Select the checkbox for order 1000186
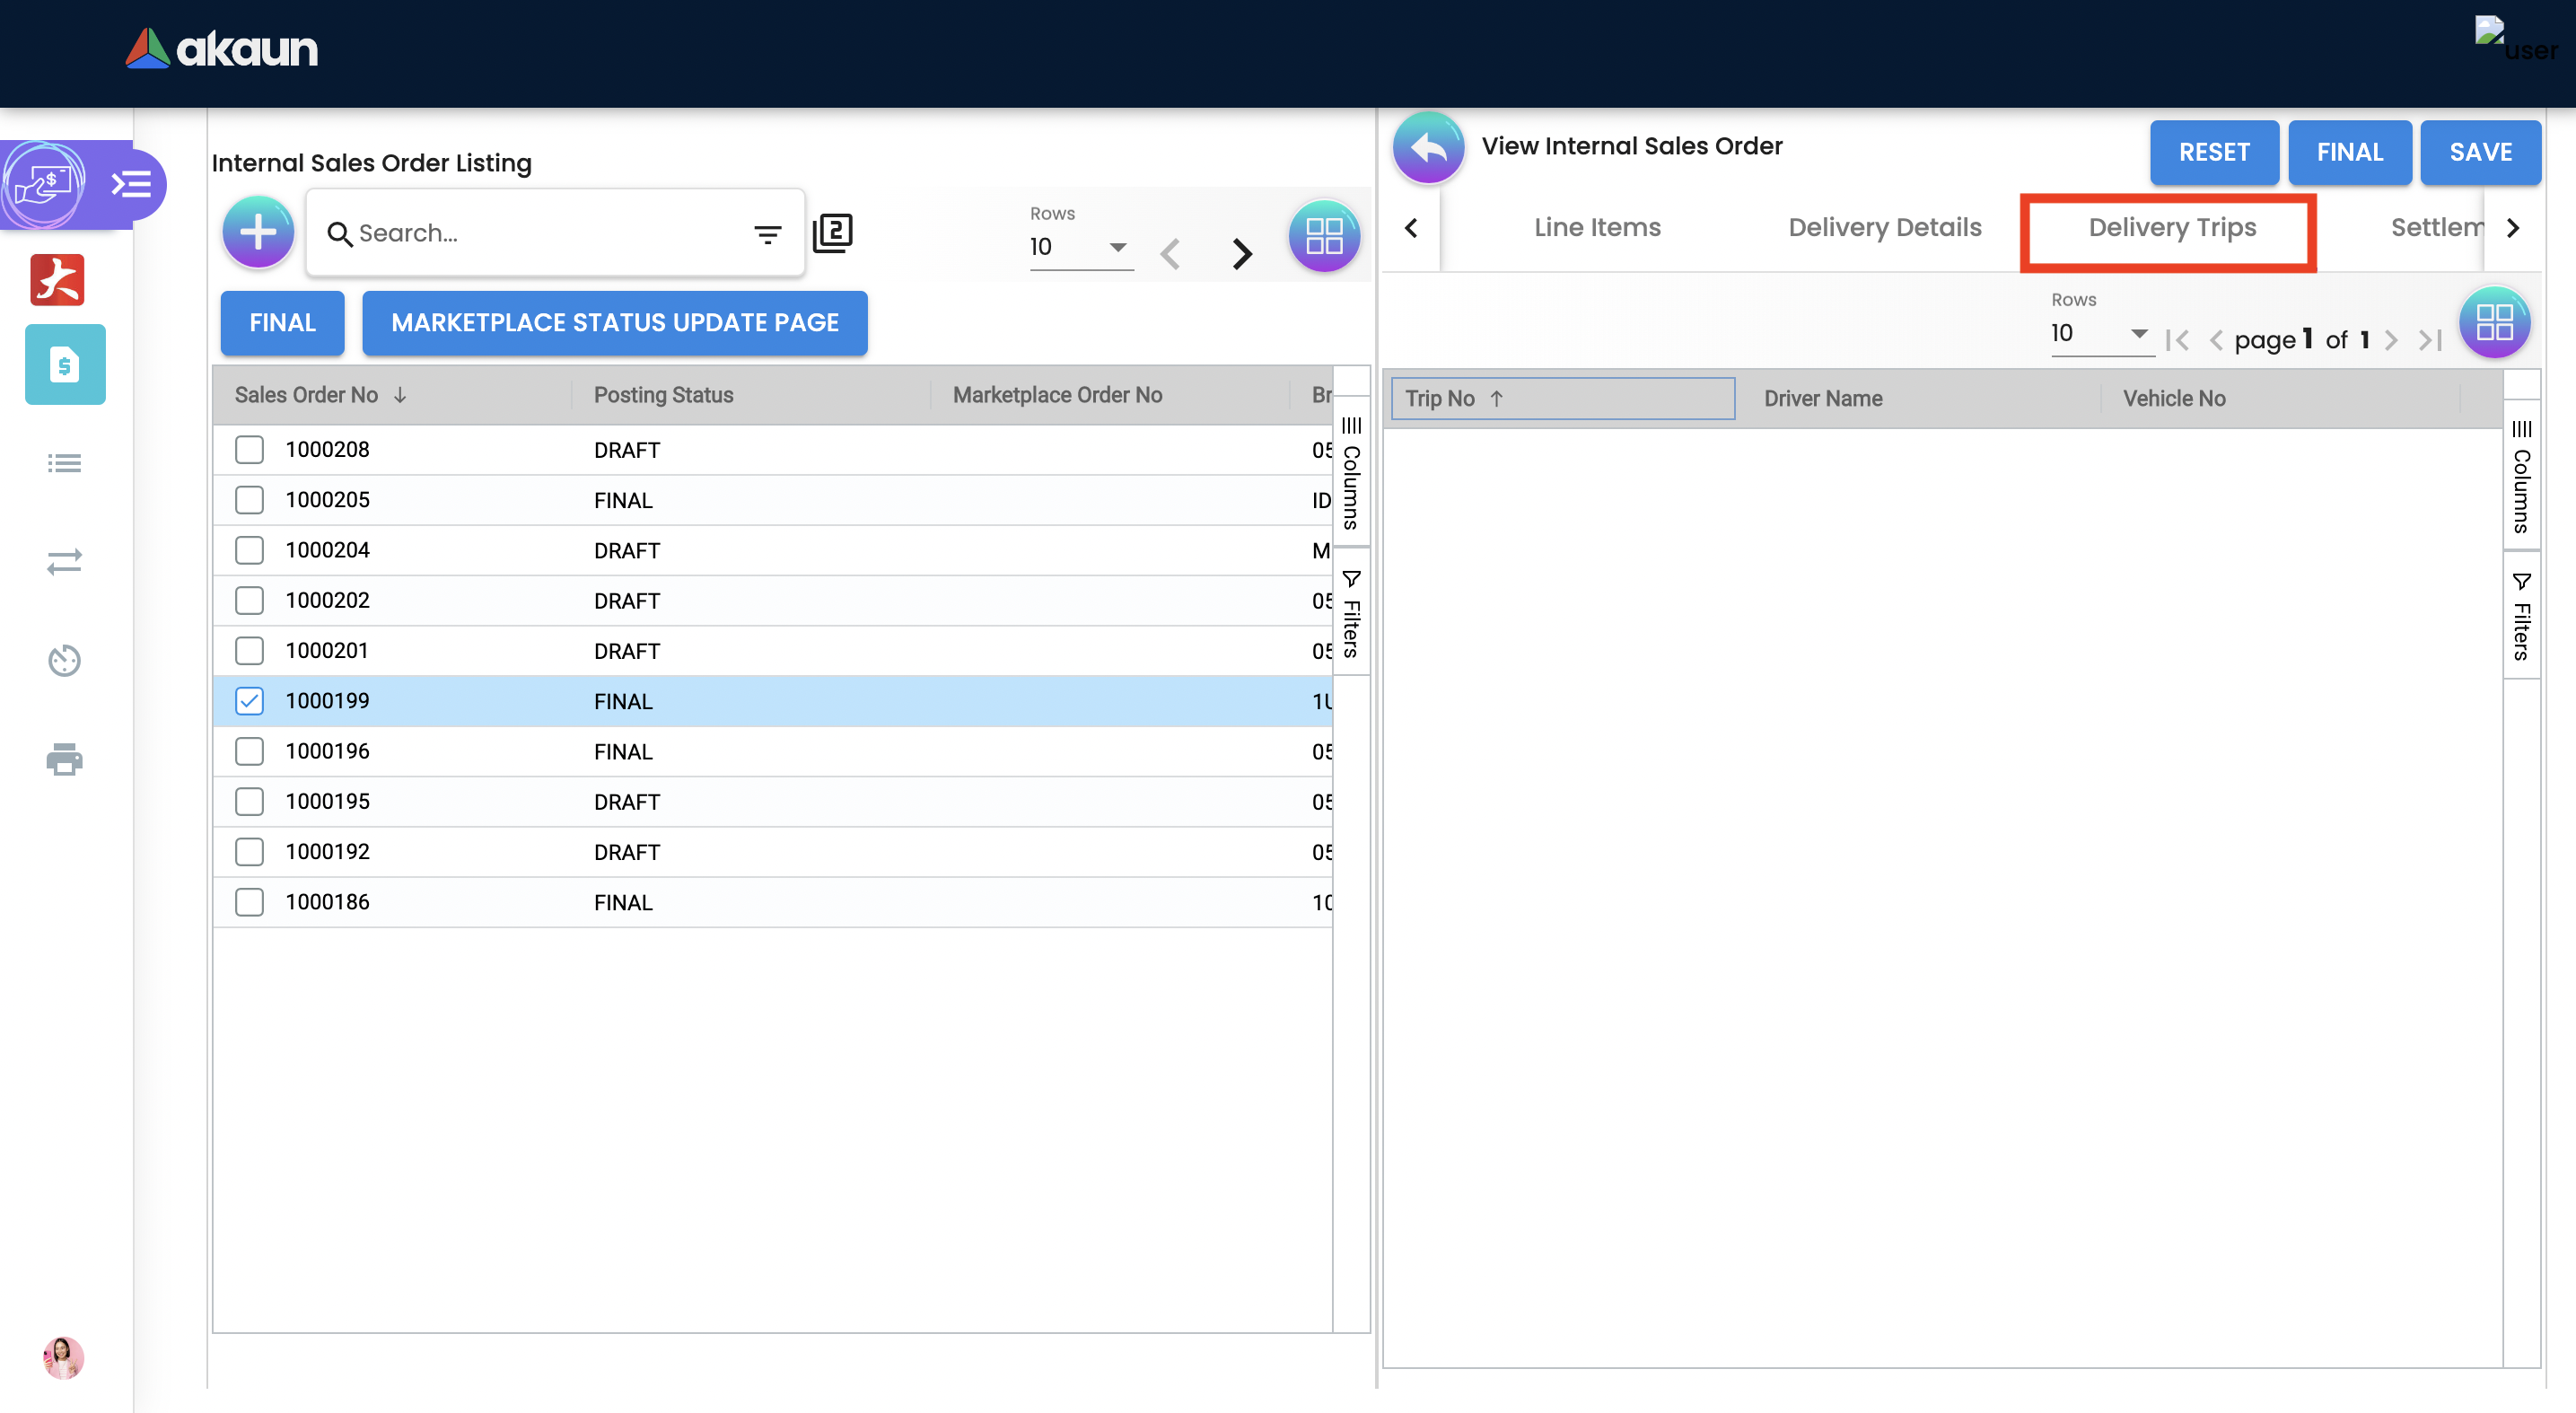The width and height of the screenshot is (2576, 1413). 249,902
